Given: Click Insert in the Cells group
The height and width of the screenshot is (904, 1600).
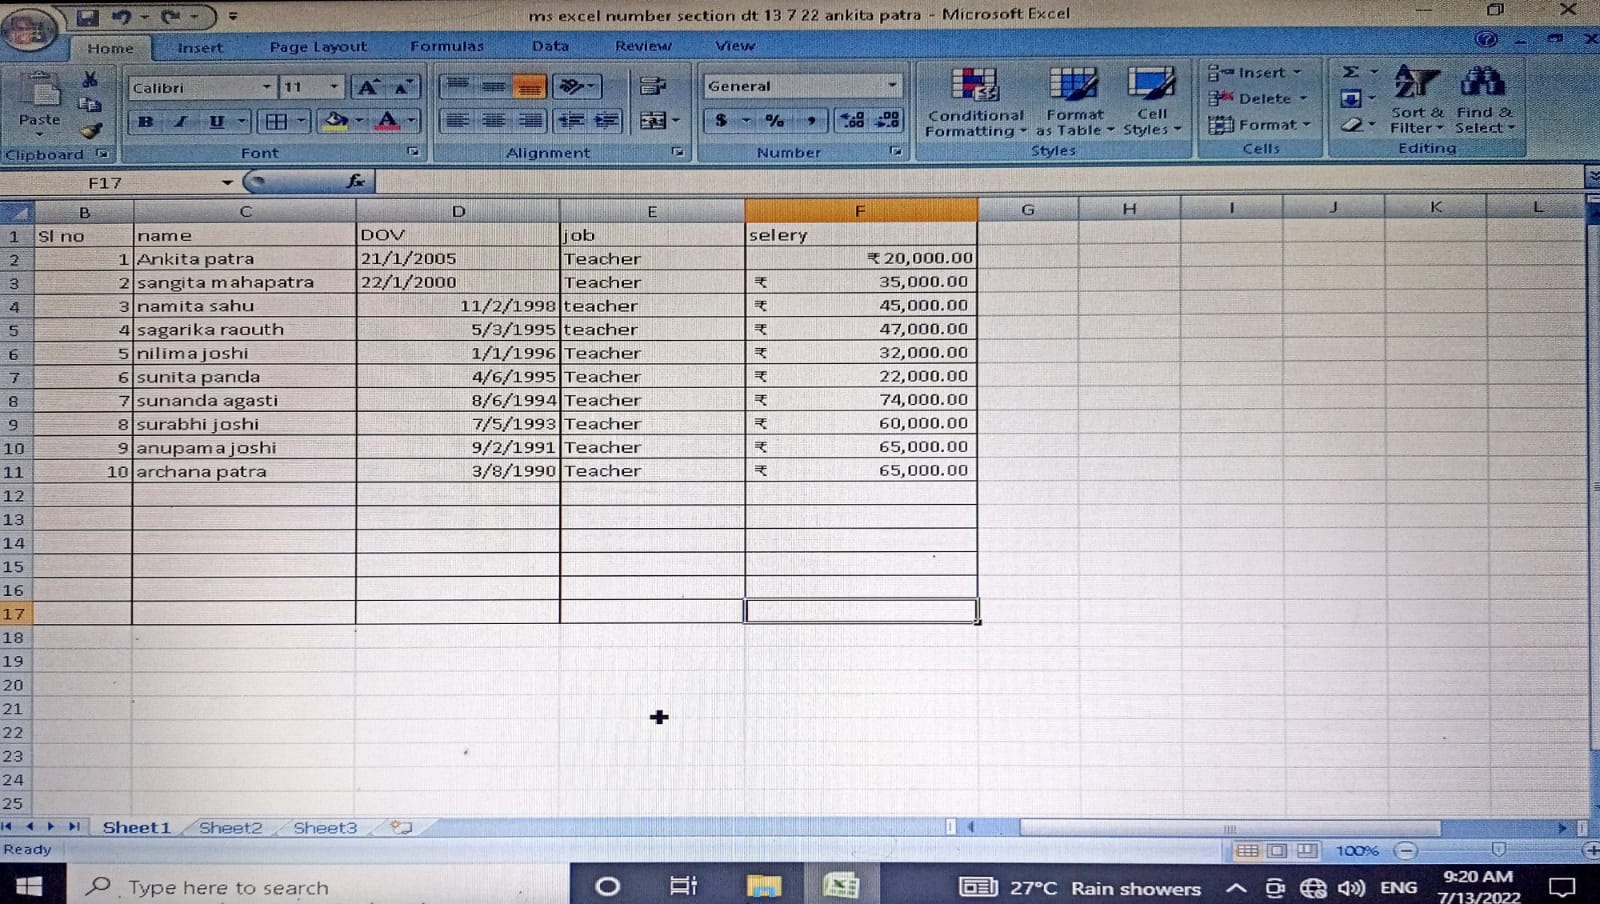Looking at the screenshot, I should click(1255, 72).
